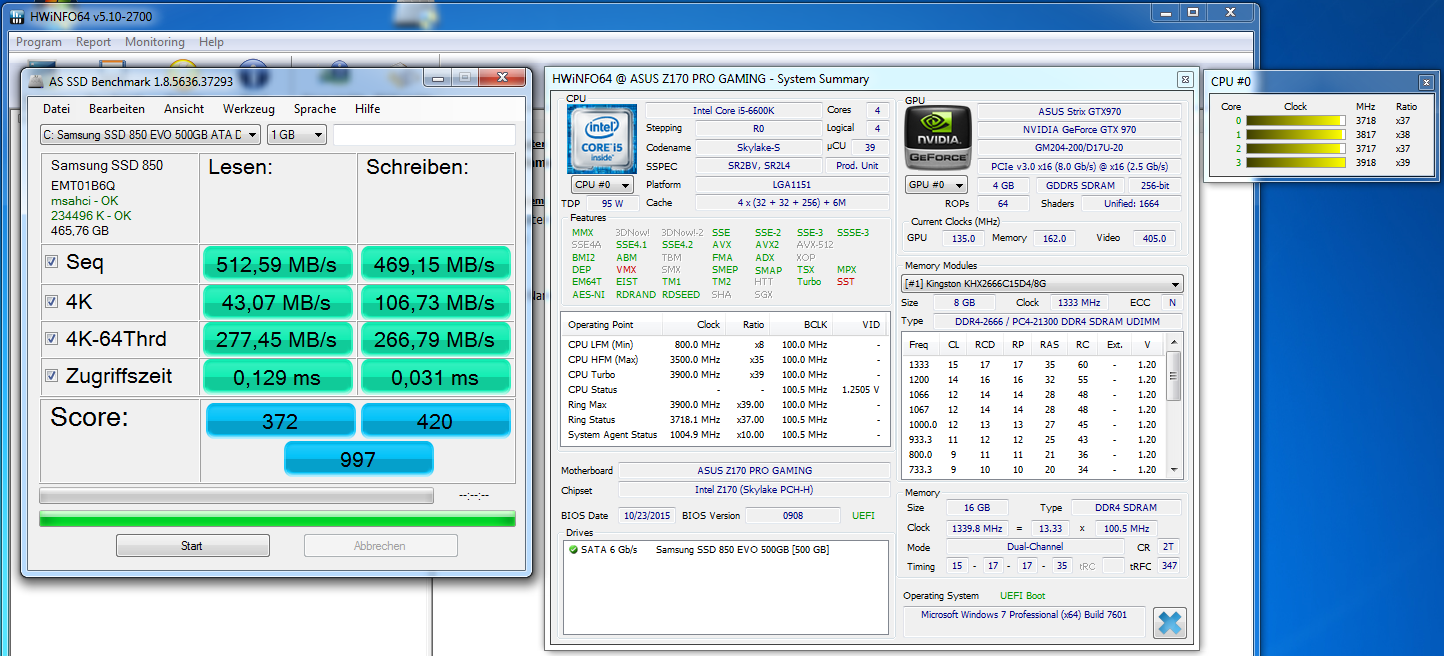Click the write score 420
Viewport: 1444px width, 656px height.
coord(435,421)
